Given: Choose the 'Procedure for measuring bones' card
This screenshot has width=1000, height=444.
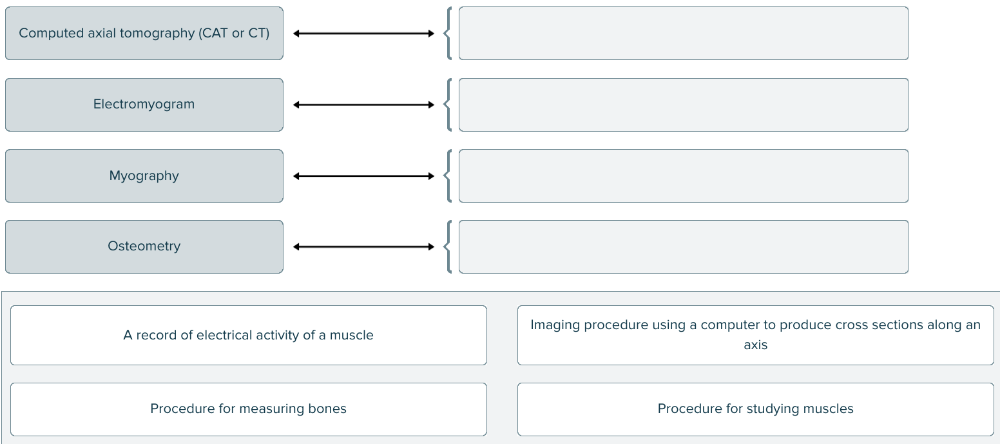Looking at the screenshot, I should pyautogui.click(x=248, y=409).
